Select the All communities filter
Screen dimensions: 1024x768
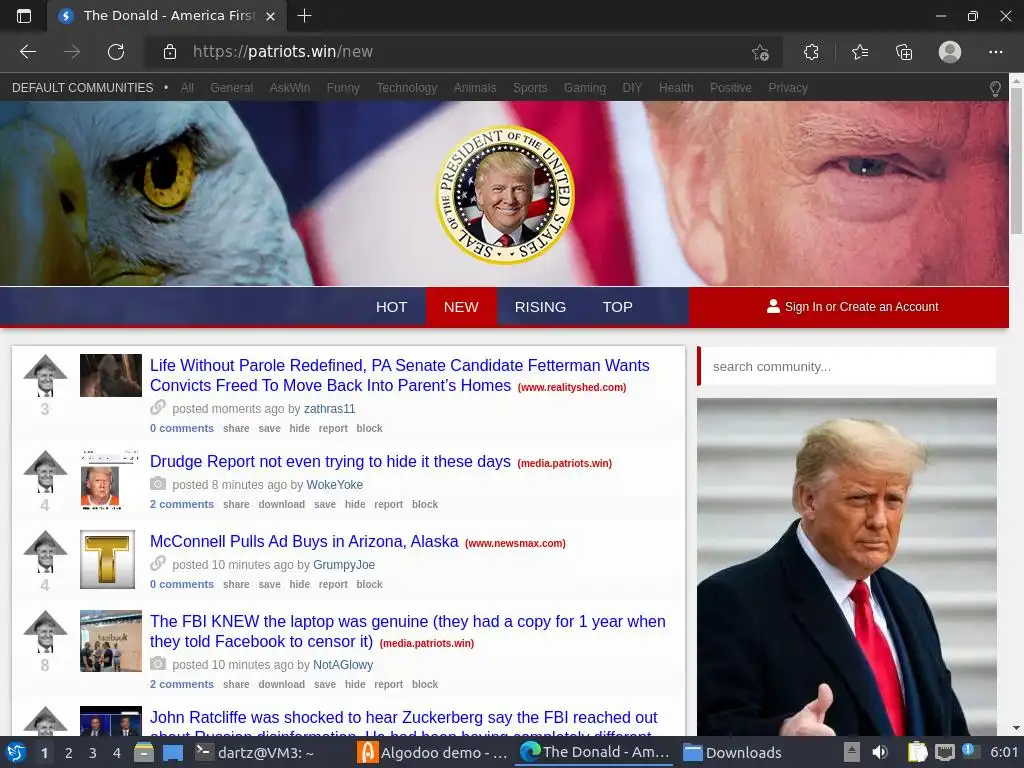[187, 88]
